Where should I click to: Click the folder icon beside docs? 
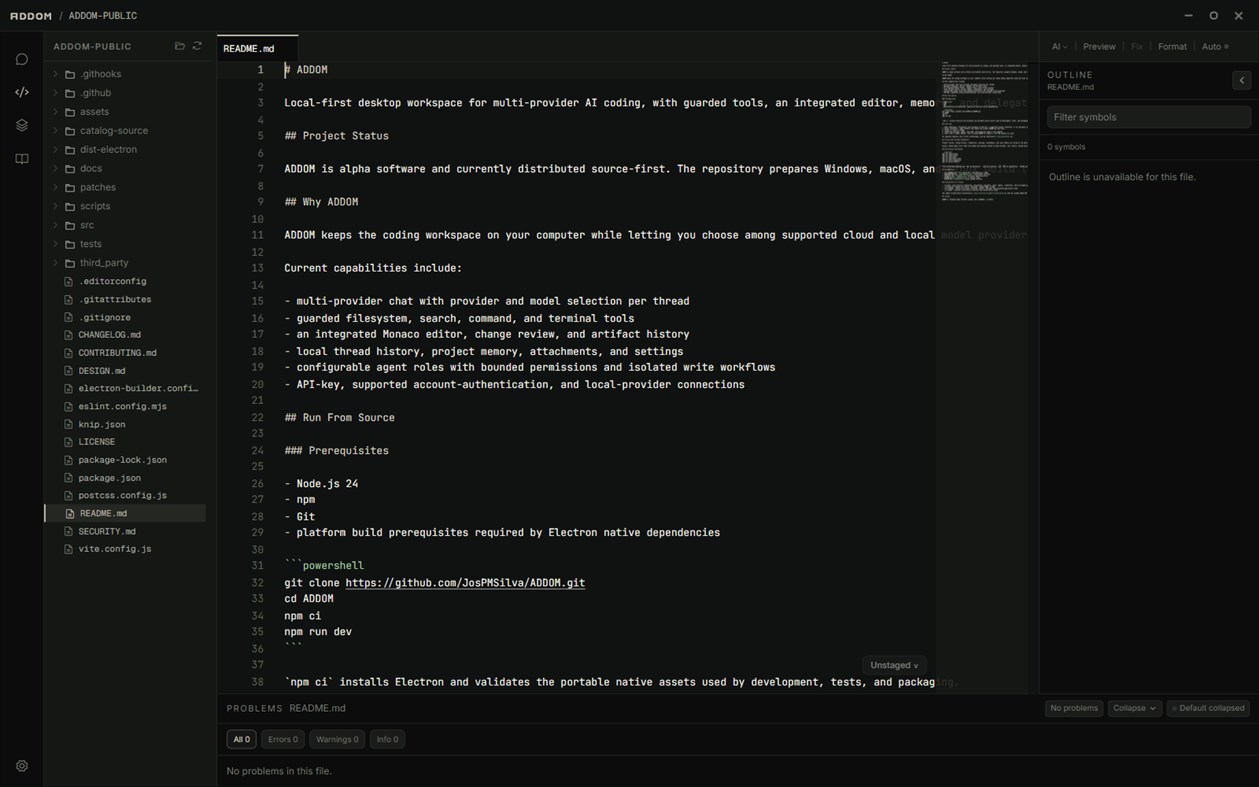[70, 168]
